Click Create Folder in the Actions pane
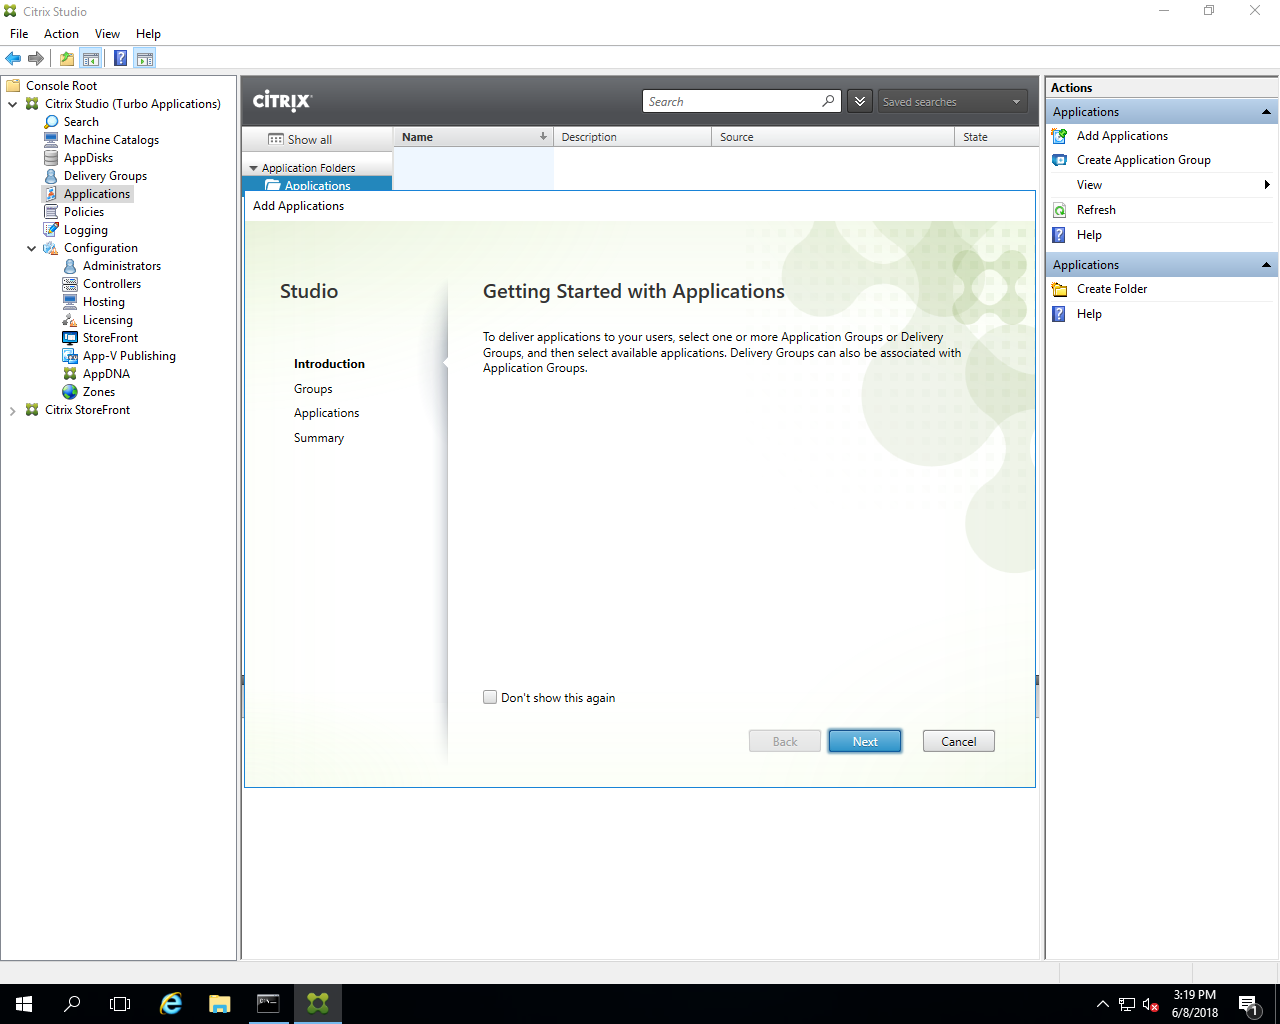1280x1024 pixels. [1110, 288]
